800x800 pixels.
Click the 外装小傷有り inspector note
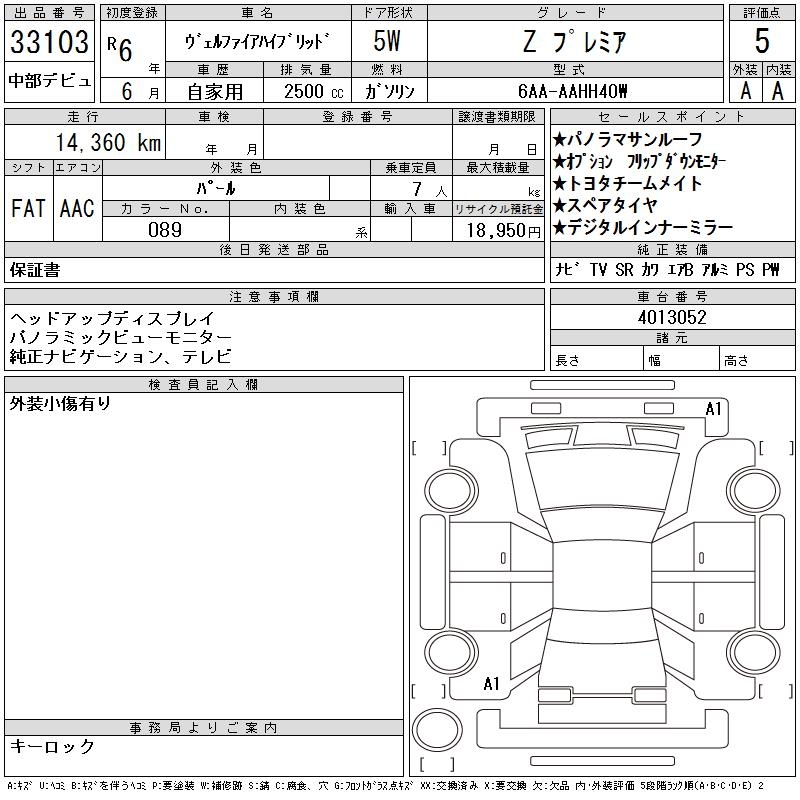pos(60,404)
